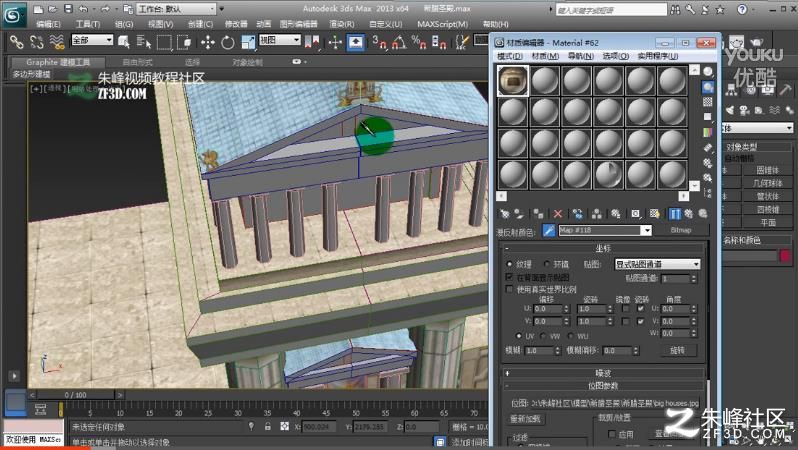
Task: Click the 3D Snaps toggle icon
Action: [379, 42]
